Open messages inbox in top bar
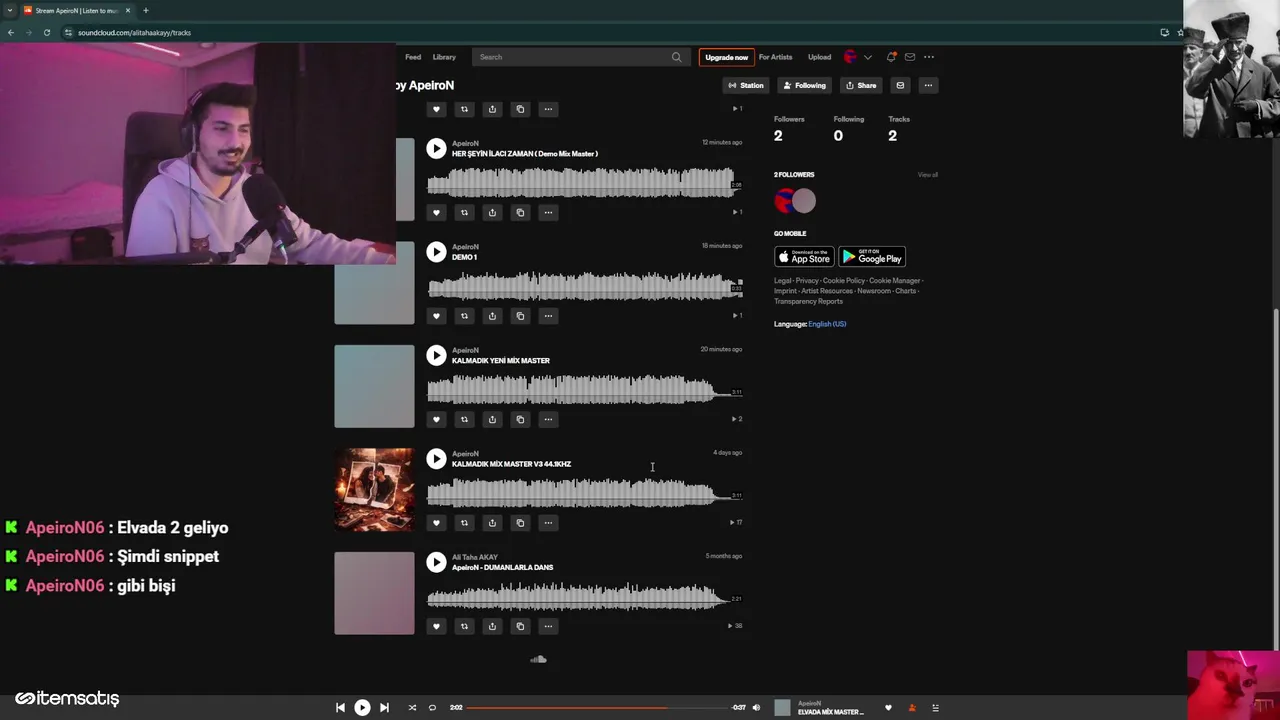This screenshot has width=1280, height=720. [910, 57]
